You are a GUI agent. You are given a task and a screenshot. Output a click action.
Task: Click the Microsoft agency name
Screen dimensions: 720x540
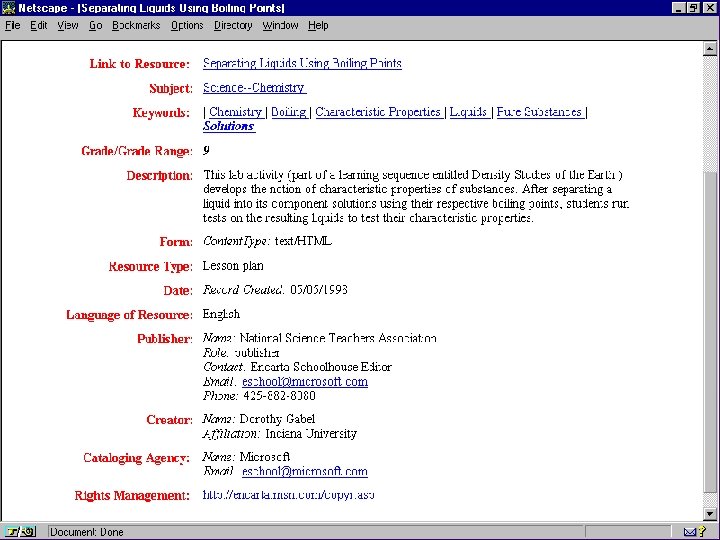(x=264, y=457)
